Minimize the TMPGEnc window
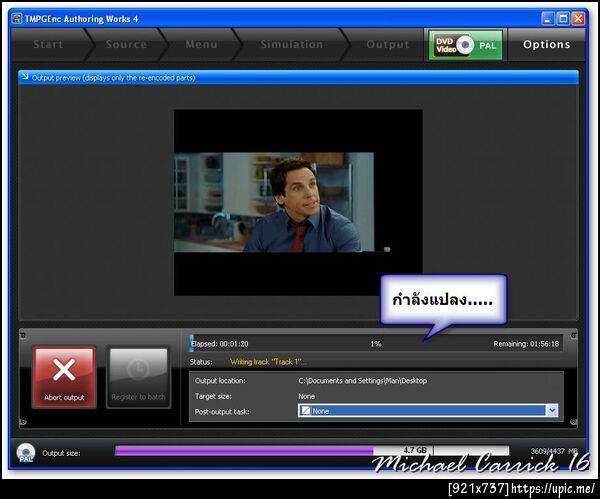 pos(548,18)
